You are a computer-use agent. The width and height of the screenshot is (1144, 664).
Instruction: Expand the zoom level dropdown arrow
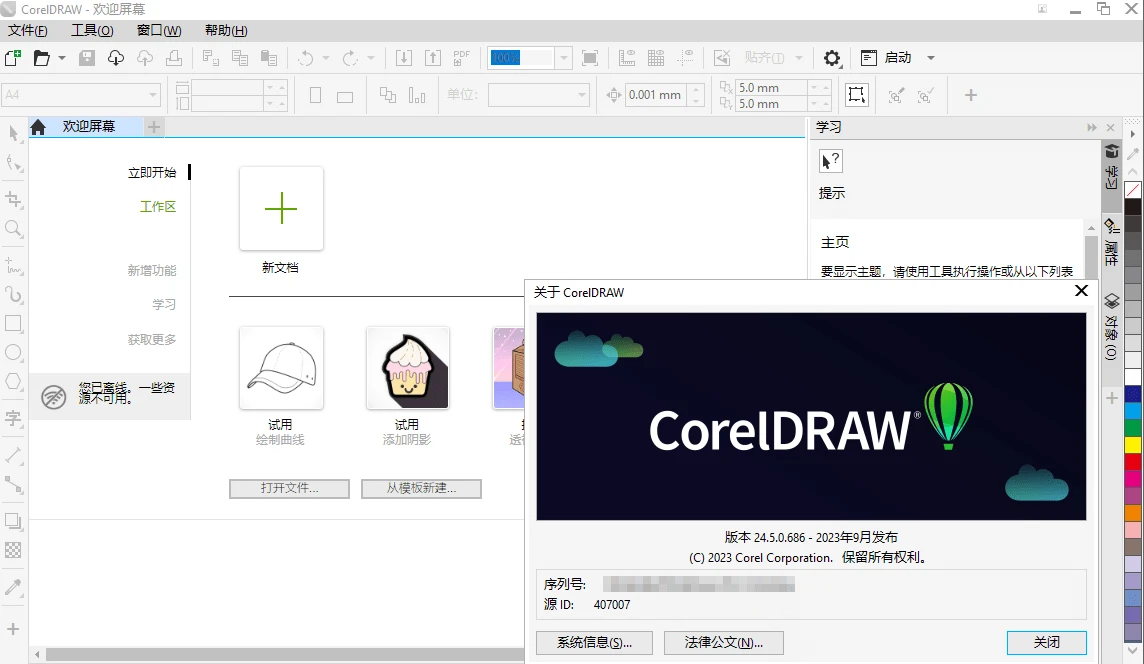[563, 57]
